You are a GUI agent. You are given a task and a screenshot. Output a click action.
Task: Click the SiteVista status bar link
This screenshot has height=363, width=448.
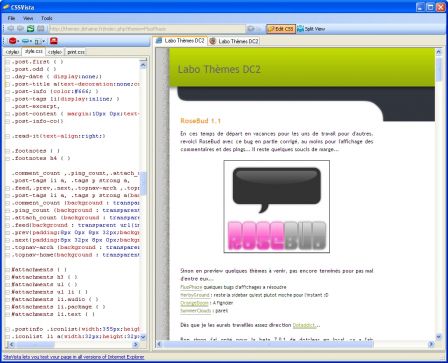pos(74,357)
